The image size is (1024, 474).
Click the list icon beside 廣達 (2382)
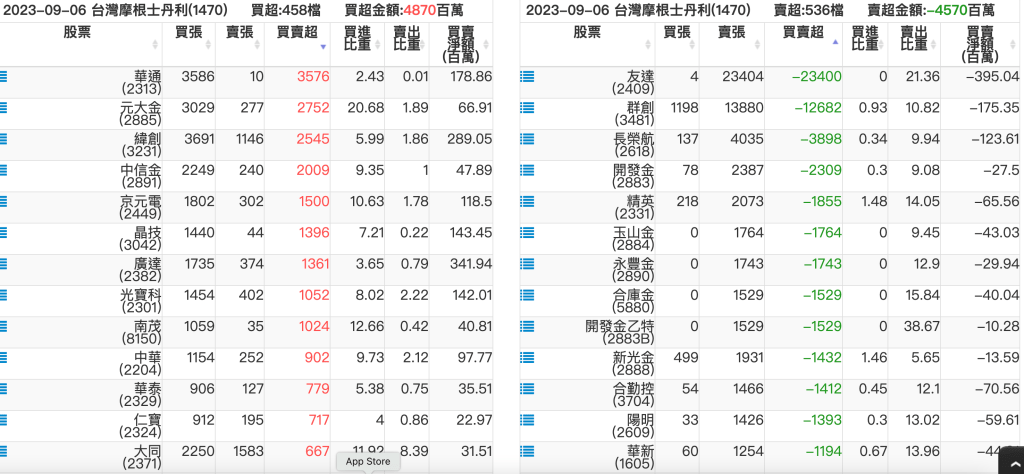(x=4, y=264)
